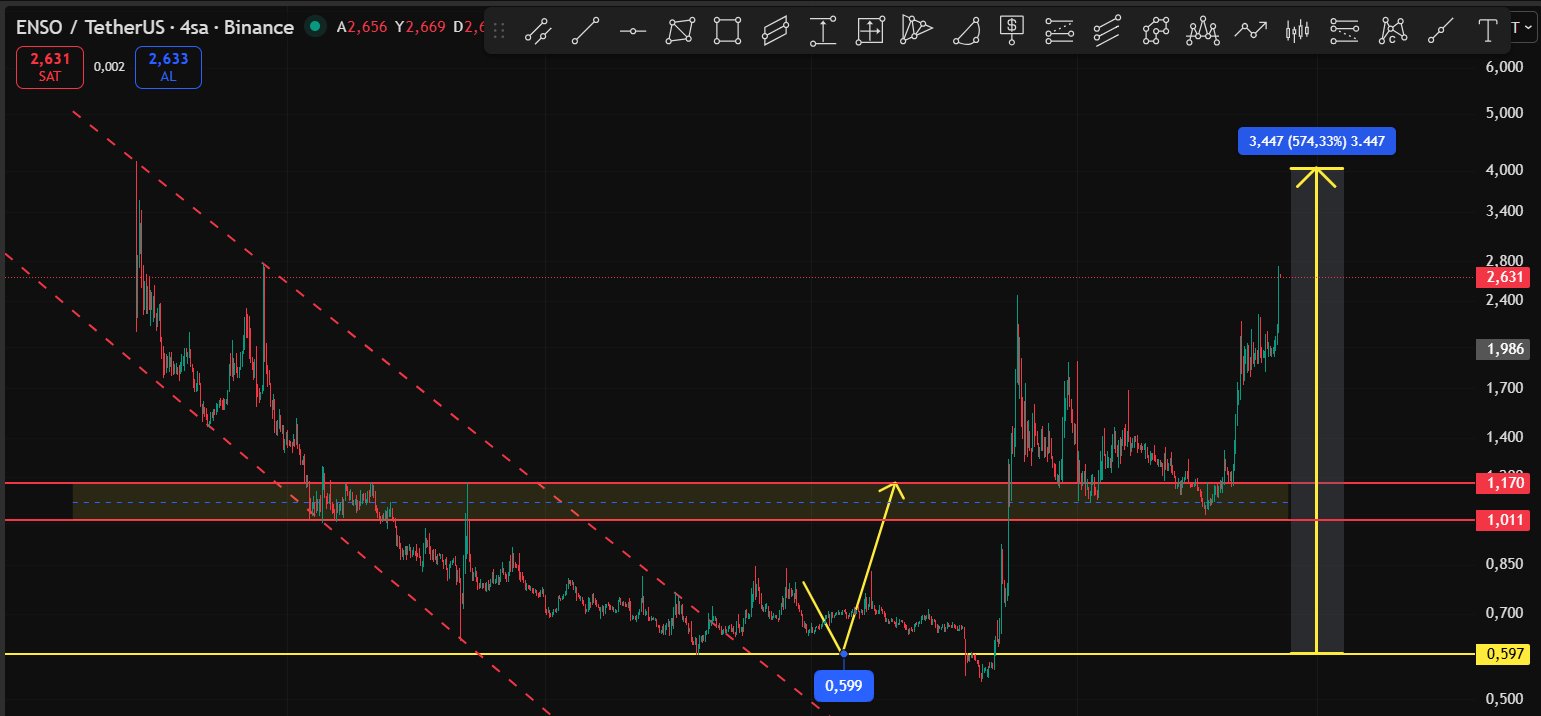The image size is (1541, 716).
Task: Click the yellow 0,597 price axis label
Action: click(1503, 654)
